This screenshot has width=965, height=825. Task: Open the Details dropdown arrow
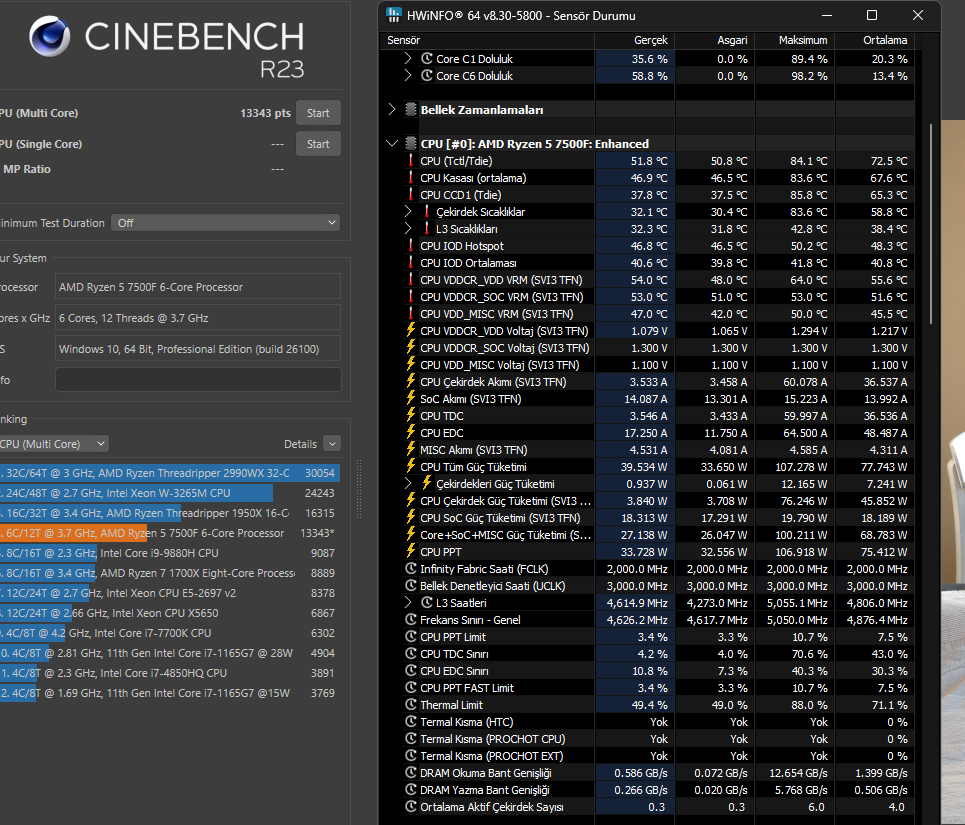tap(332, 444)
